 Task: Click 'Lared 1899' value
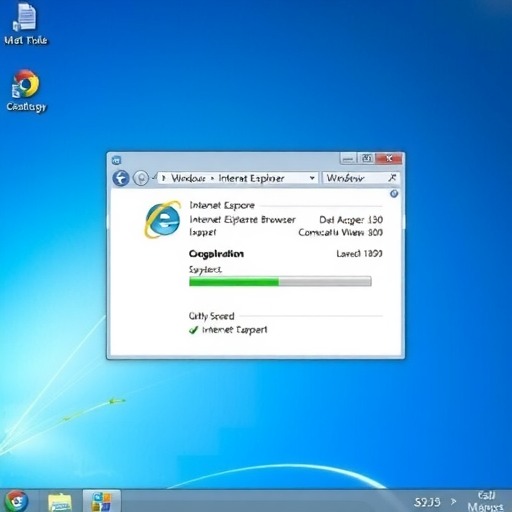click(x=359, y=254)
